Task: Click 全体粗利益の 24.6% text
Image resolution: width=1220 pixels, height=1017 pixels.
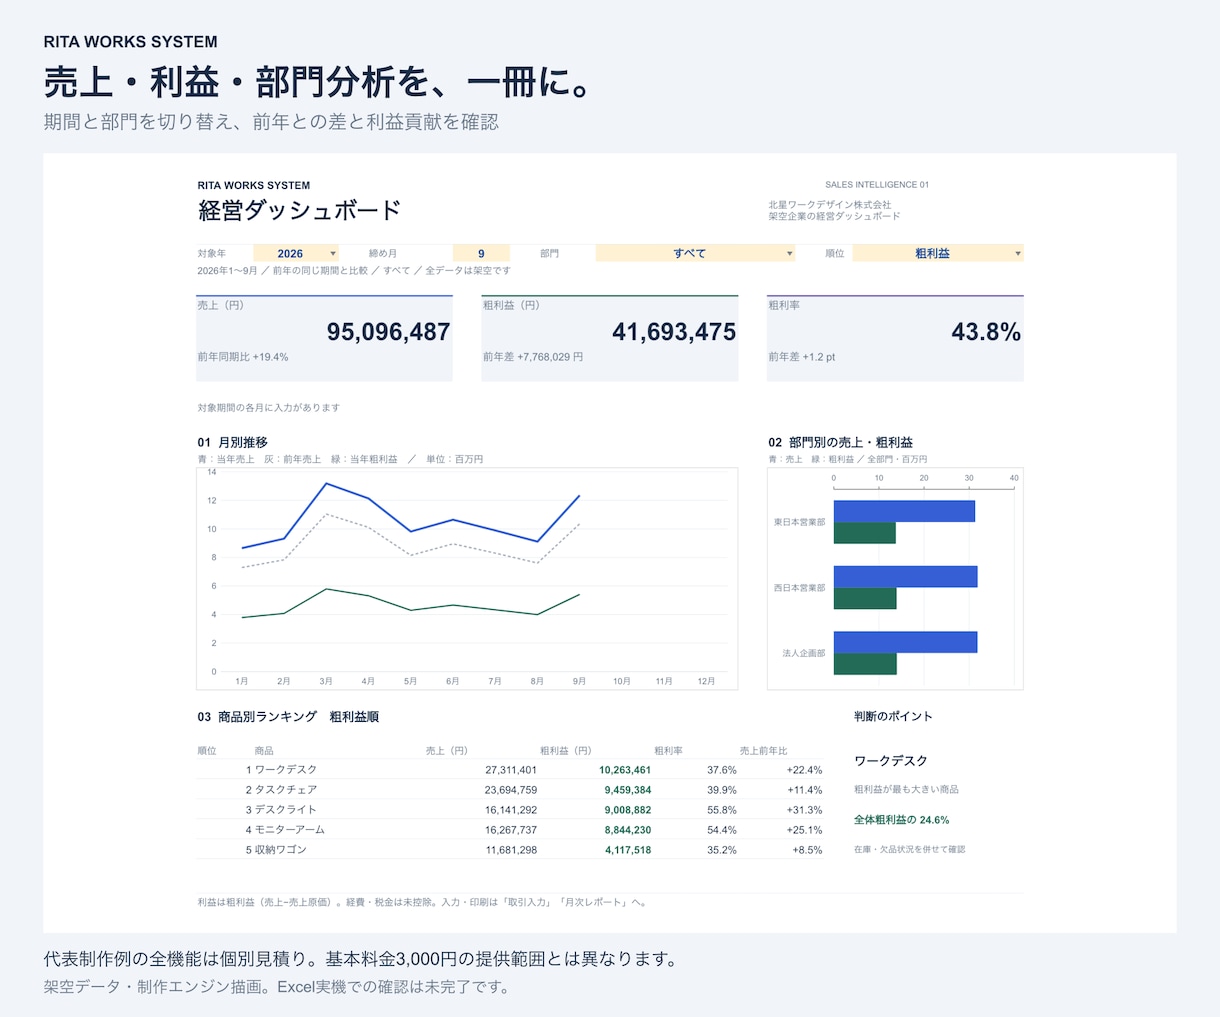Action: click(x=902, y=820)
